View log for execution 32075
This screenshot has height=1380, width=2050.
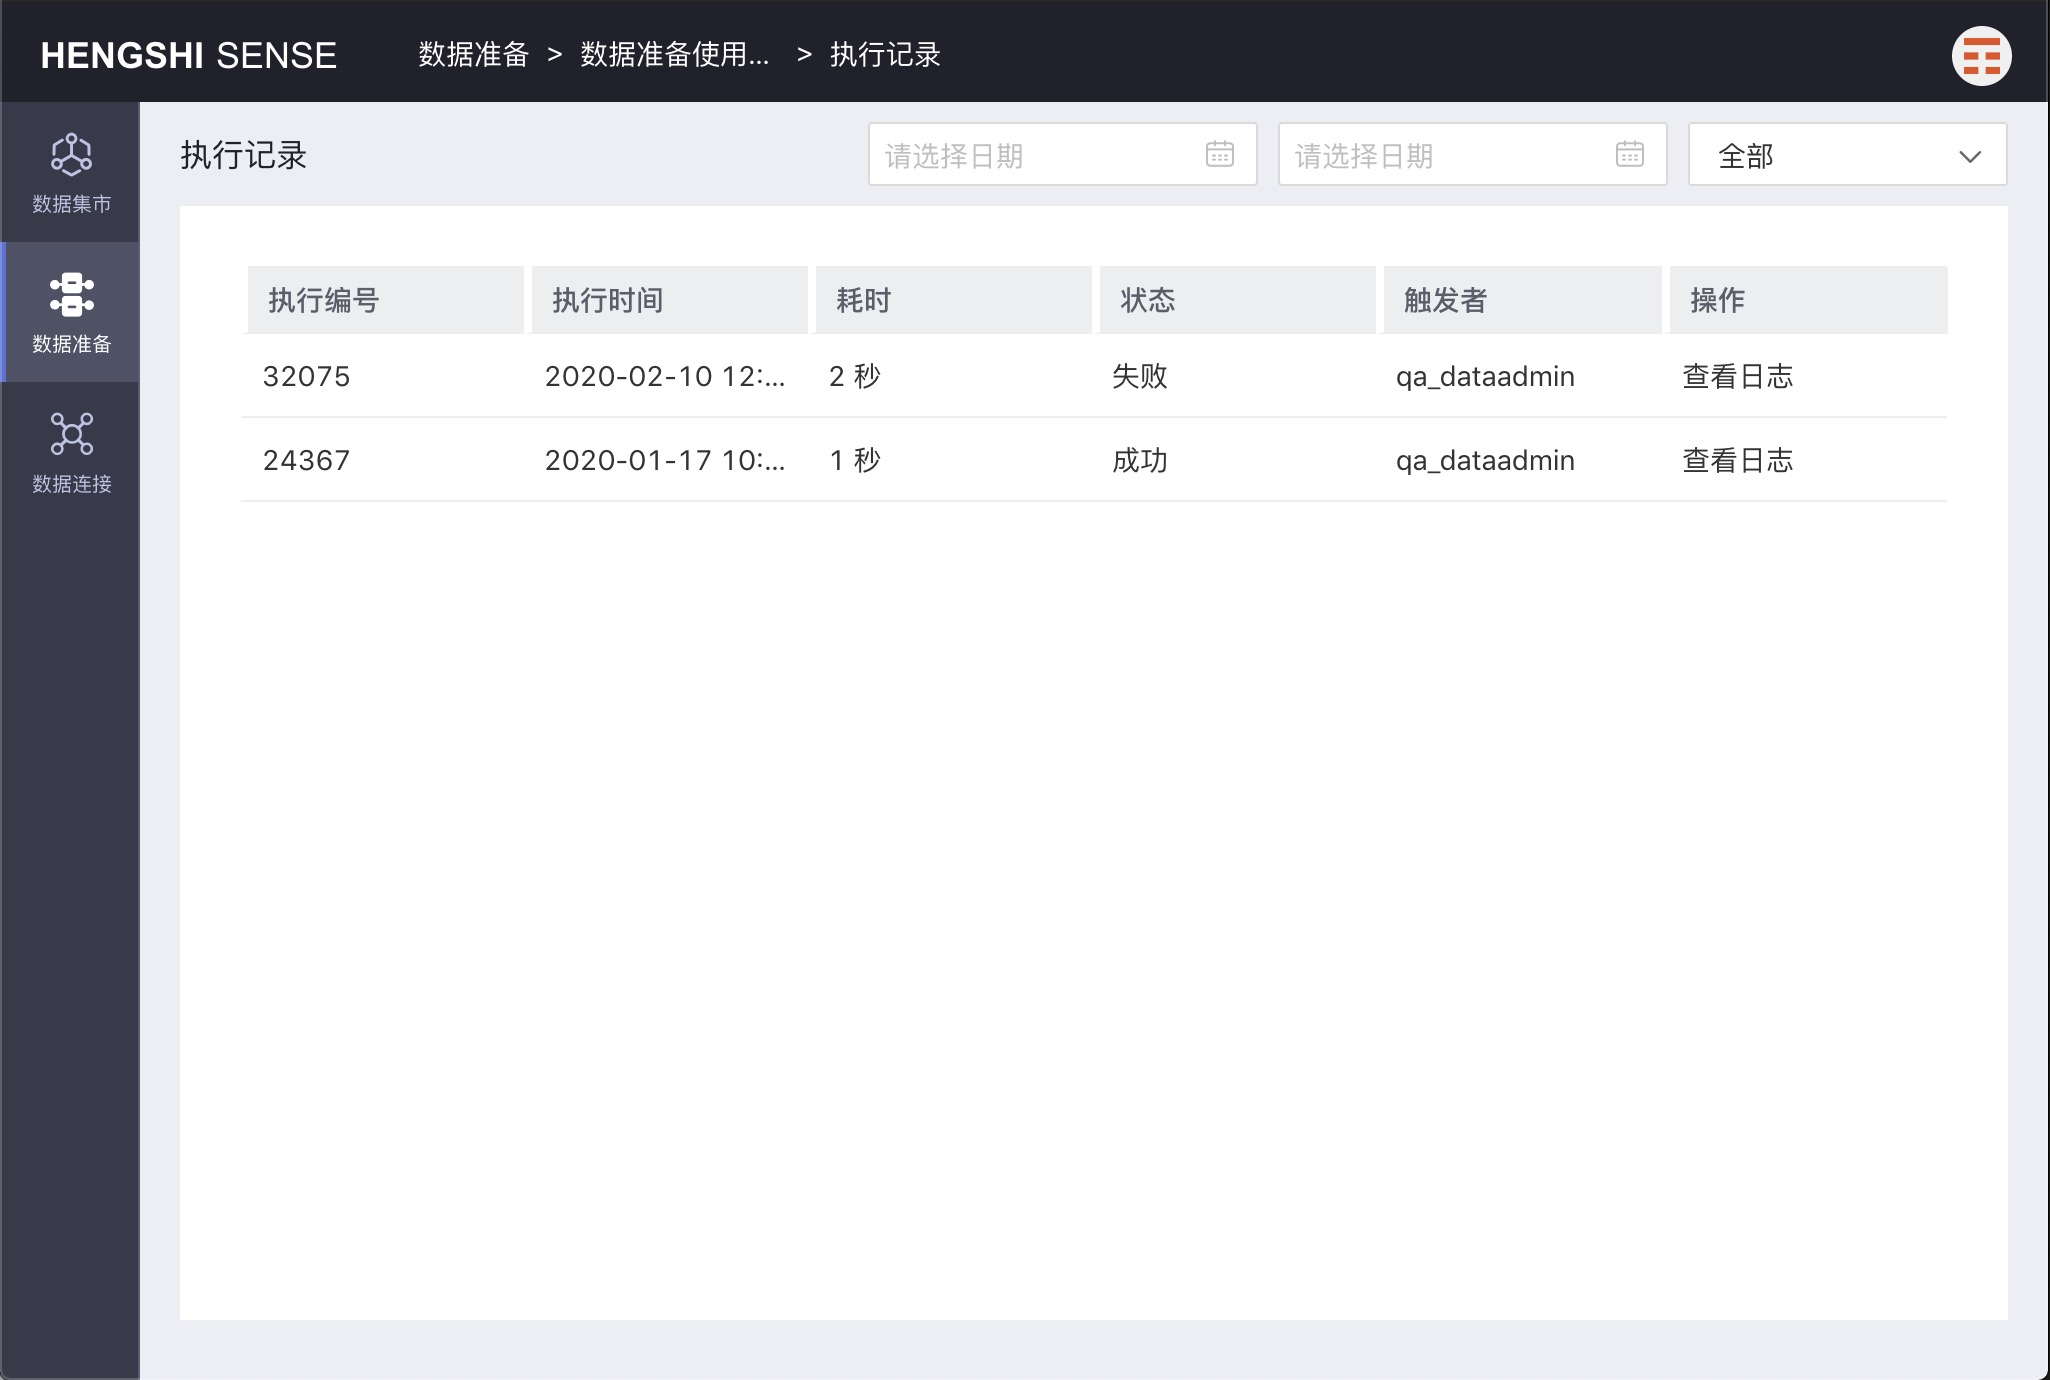point(1737,376)
